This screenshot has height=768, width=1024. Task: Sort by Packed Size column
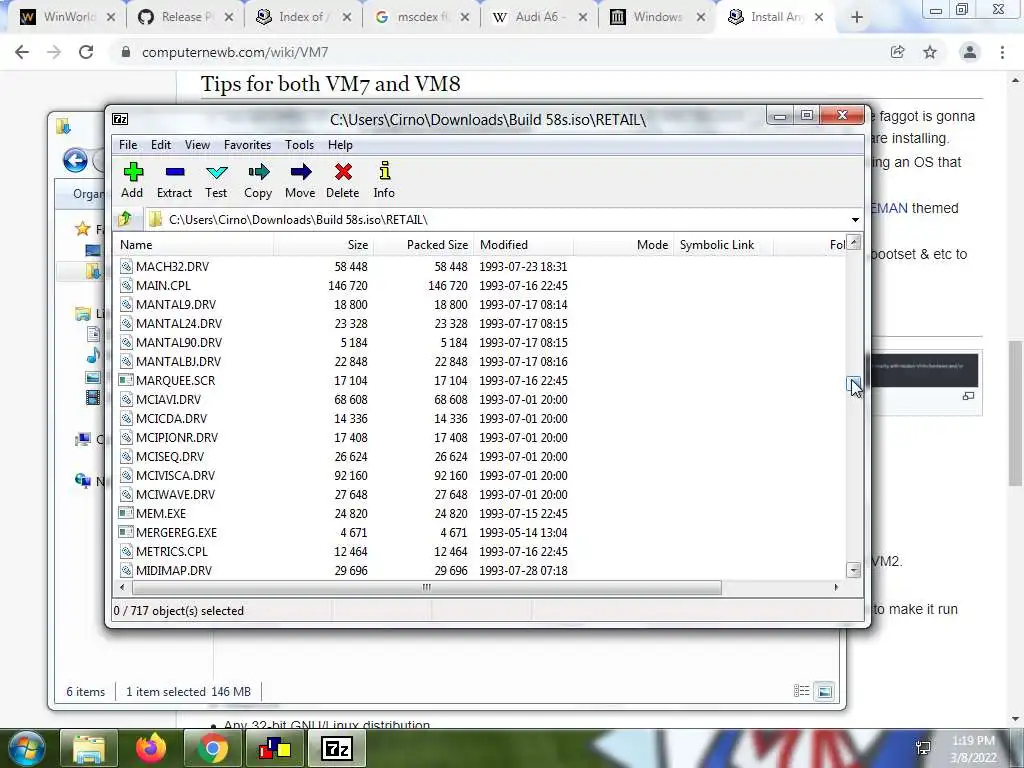coord(423,245)
